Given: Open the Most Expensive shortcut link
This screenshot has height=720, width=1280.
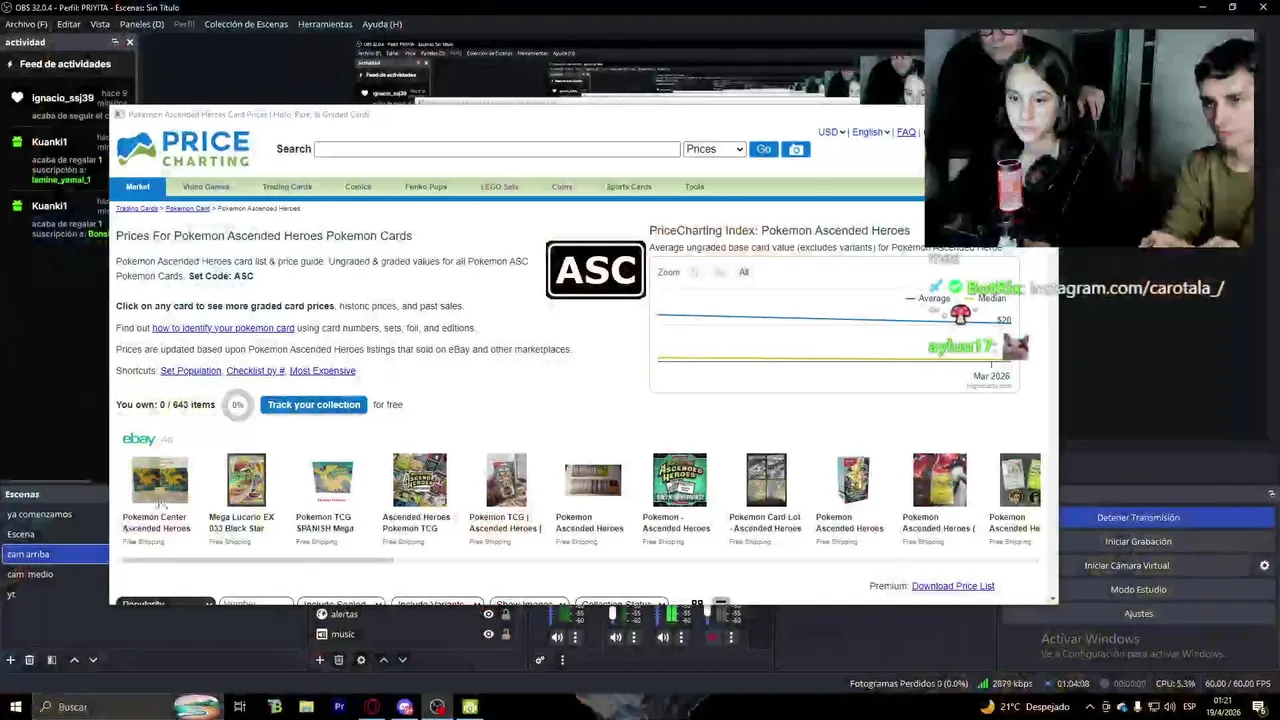Looking at the screenshot, I should coord(322,371).
